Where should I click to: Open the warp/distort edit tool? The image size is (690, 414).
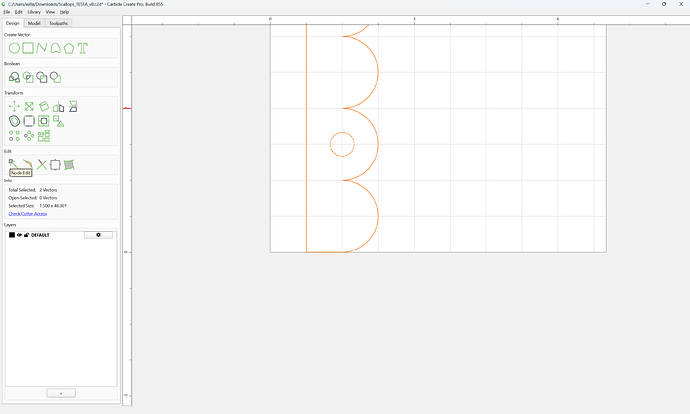(x=69, y=165)
